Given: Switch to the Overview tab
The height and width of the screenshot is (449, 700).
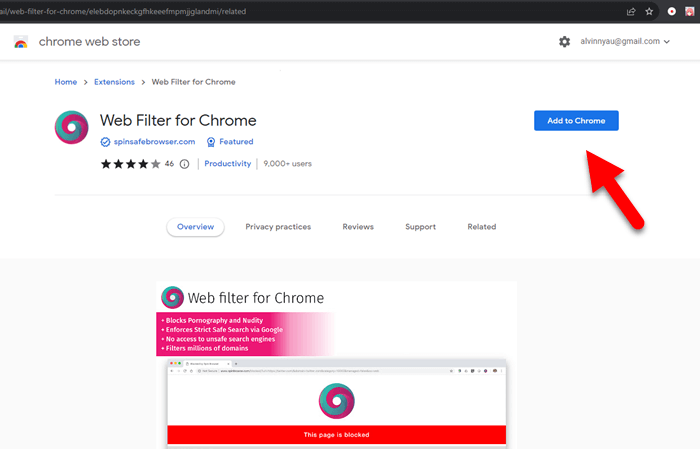Looking at the screenshot, I should click(196, 227).
